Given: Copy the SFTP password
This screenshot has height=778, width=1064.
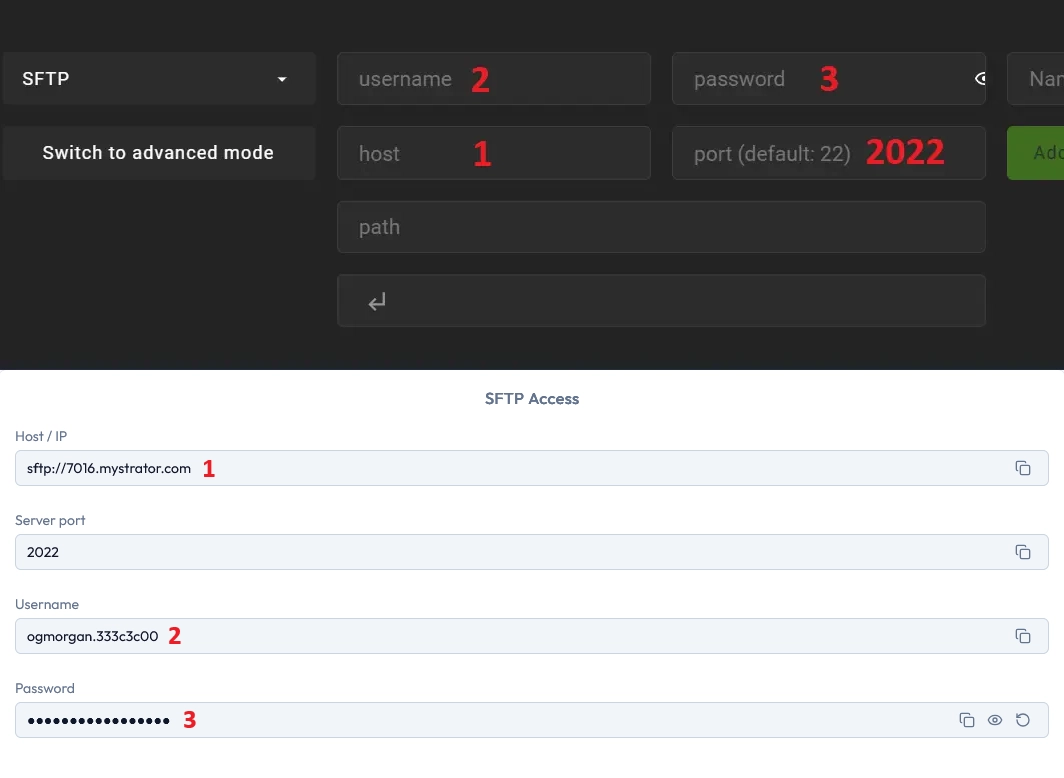Looking at the screenshot, I should coord(966,719).
